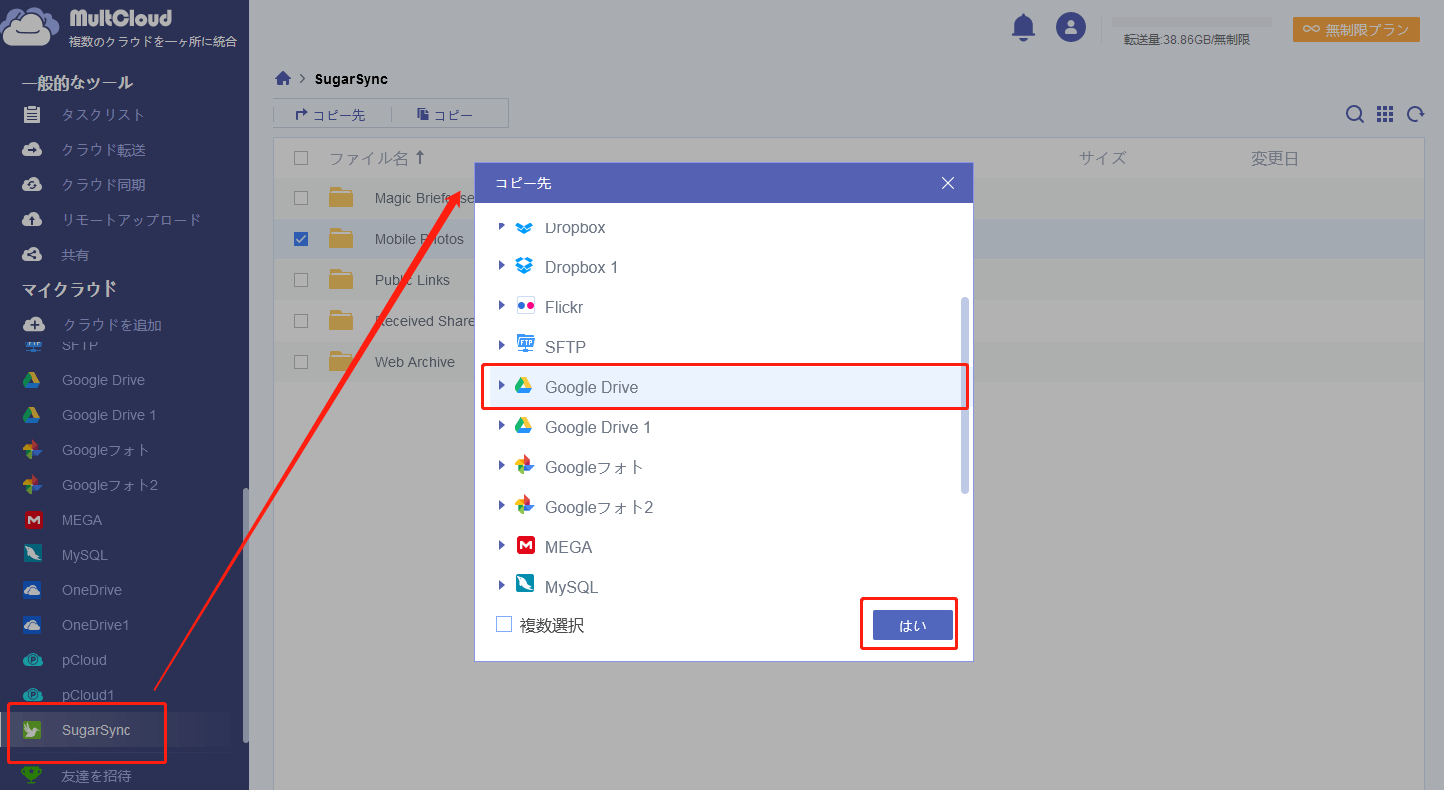The image size is (1444, 790).
Task: Refresh the SugarSync file list
Action: (1416, 114)
